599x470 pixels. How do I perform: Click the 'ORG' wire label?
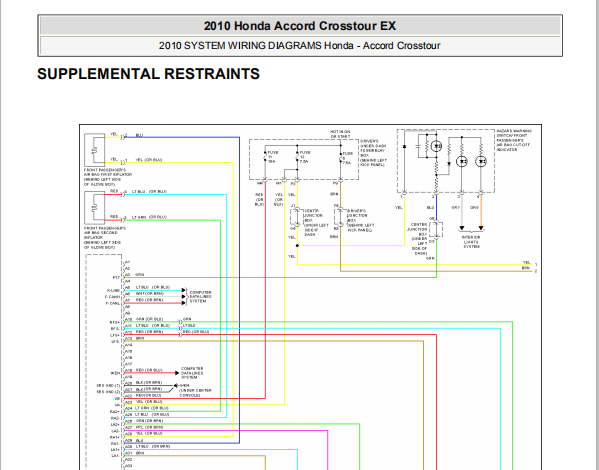pos(474,207)
